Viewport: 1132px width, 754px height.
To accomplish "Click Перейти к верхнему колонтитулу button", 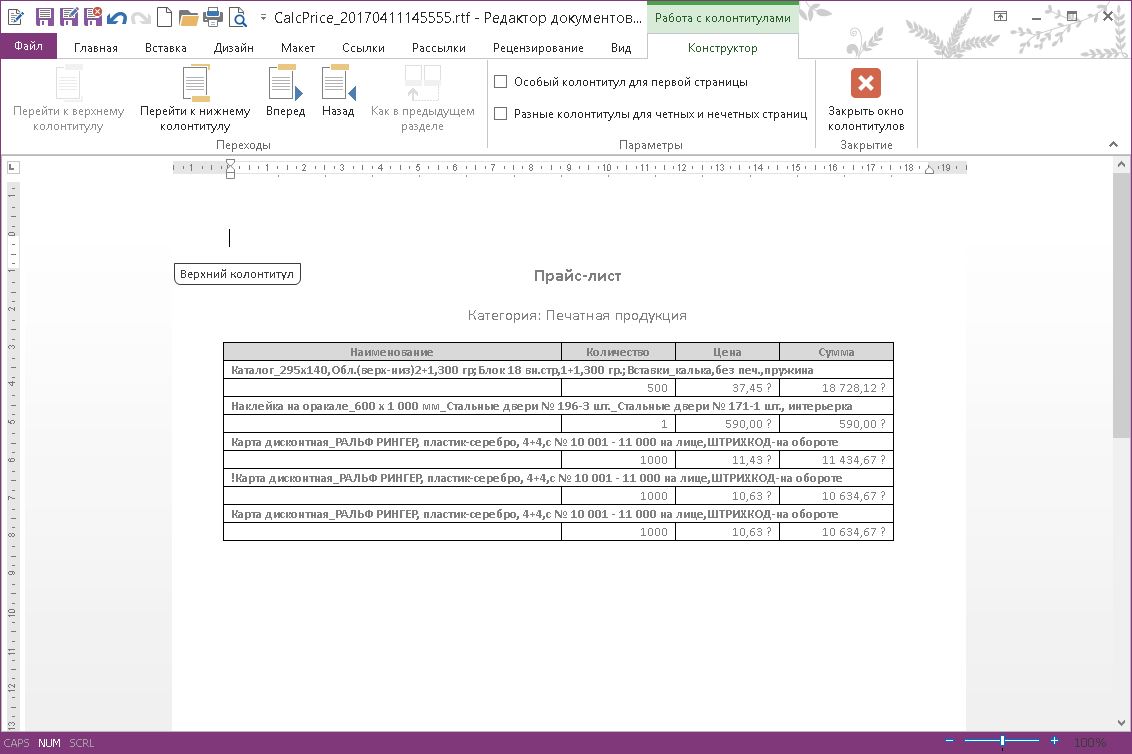I will pyautogui.click(x=69, y=99).
